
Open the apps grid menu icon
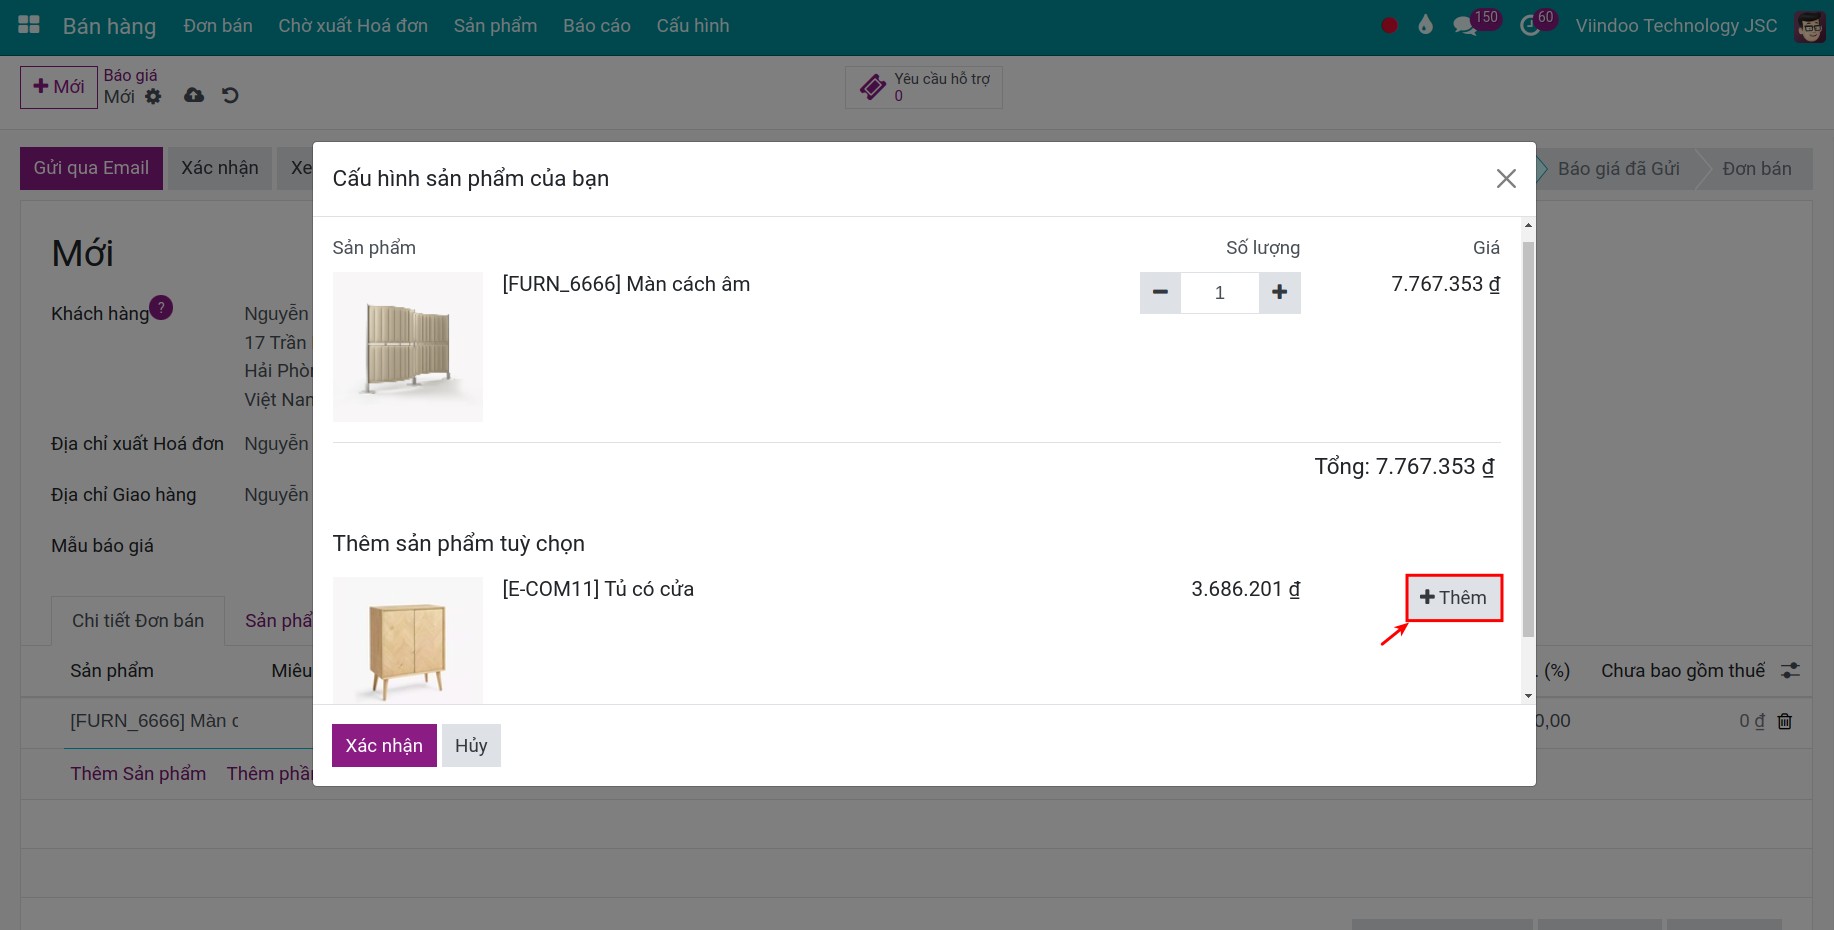(x=29, y=25)
